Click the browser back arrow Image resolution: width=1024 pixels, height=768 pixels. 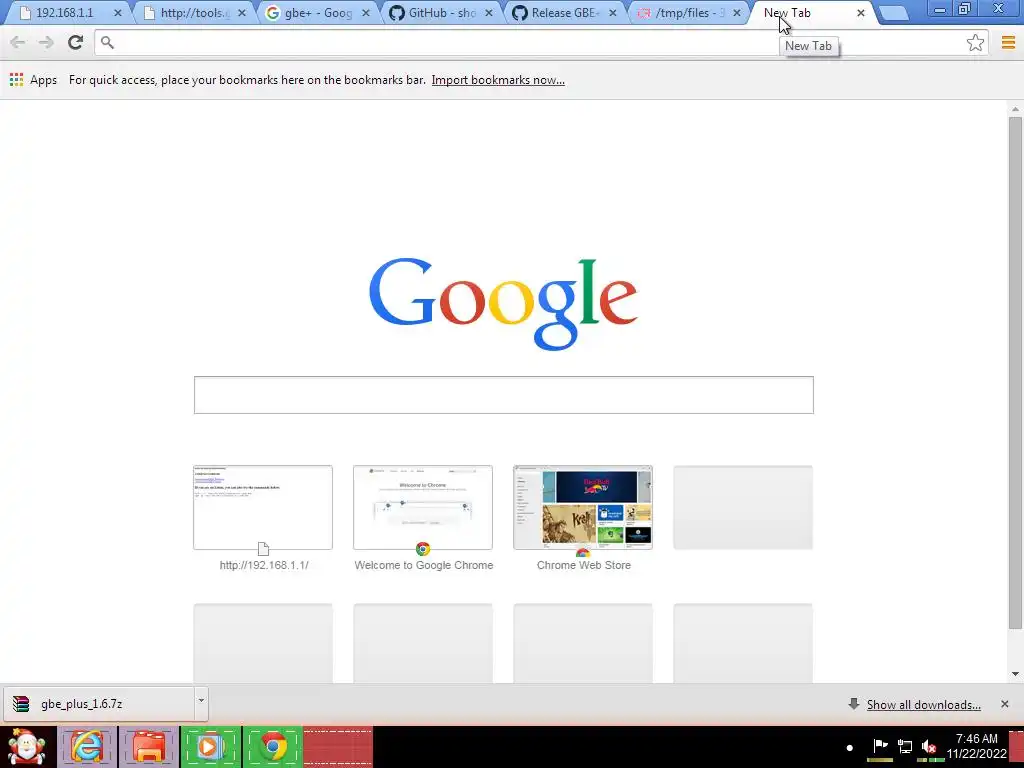18,42
